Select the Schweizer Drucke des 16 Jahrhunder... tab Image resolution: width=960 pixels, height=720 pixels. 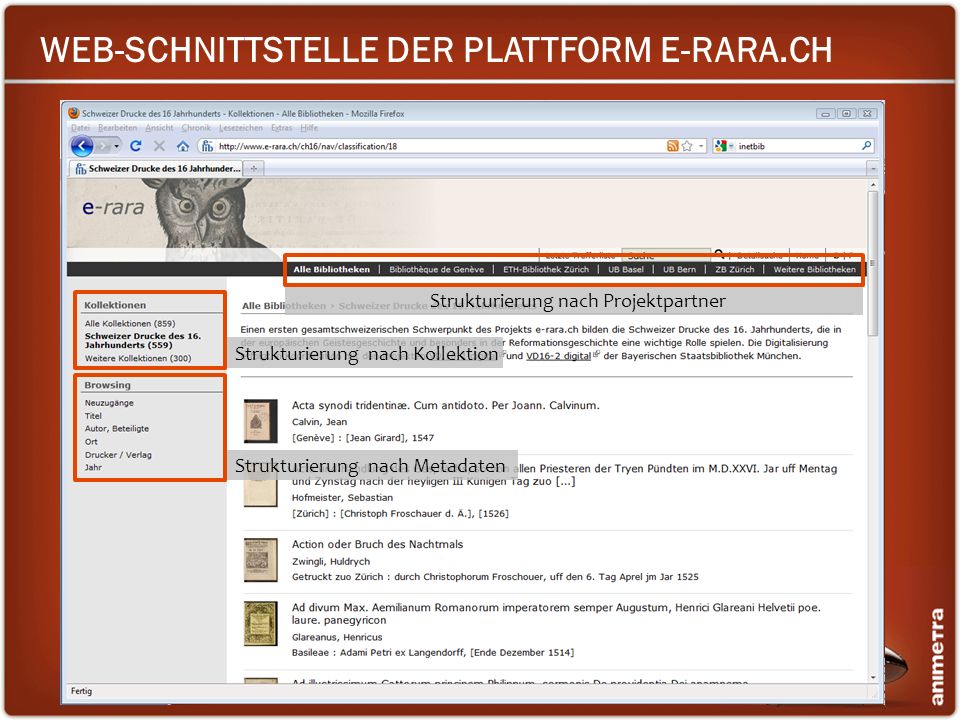click(x=156, y=168)
